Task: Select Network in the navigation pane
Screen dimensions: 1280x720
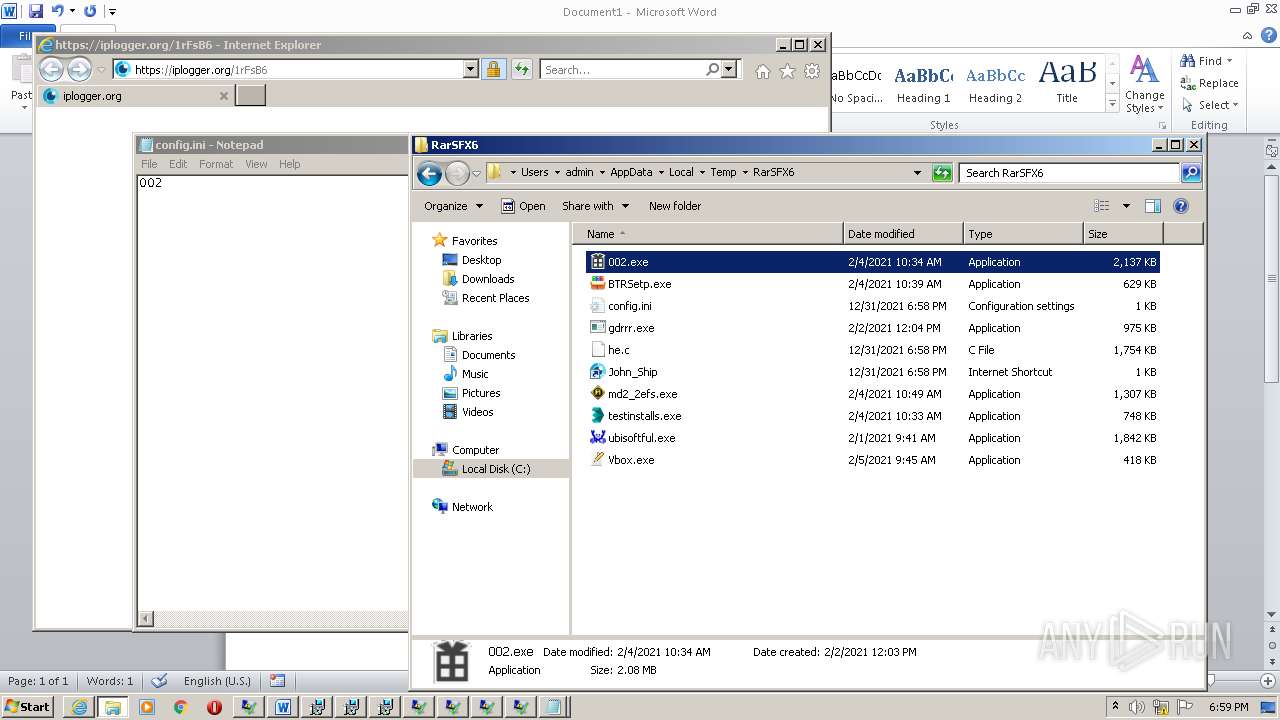Action: (472, 507)
